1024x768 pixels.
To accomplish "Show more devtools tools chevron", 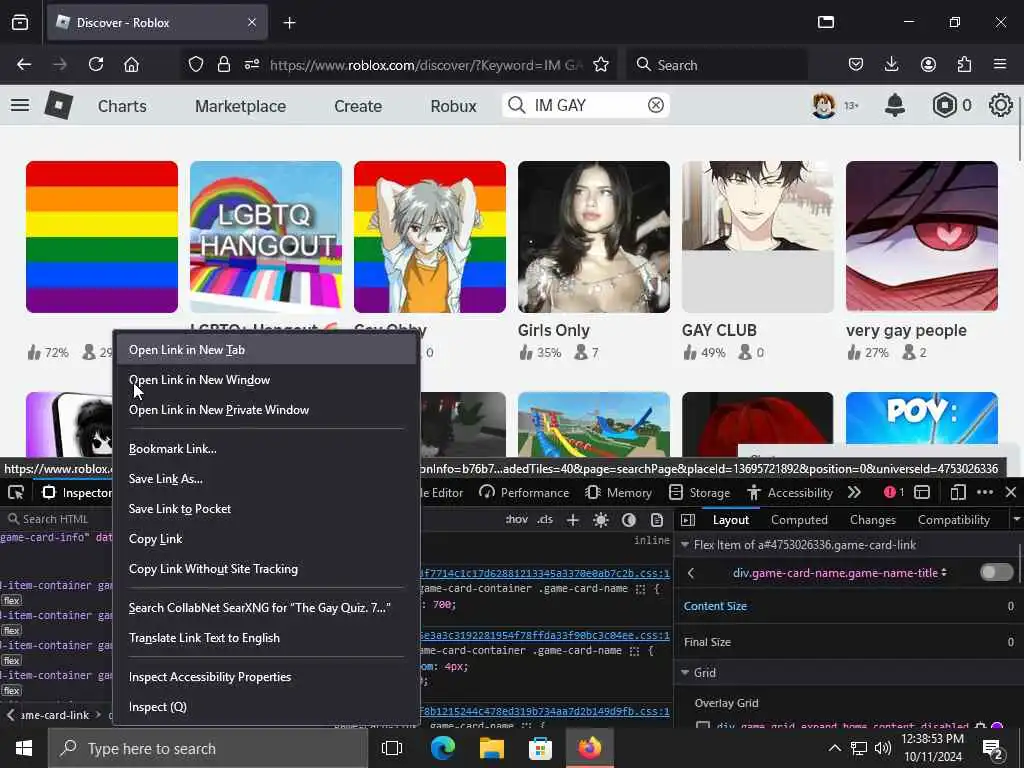I will [x=854, y=492].
